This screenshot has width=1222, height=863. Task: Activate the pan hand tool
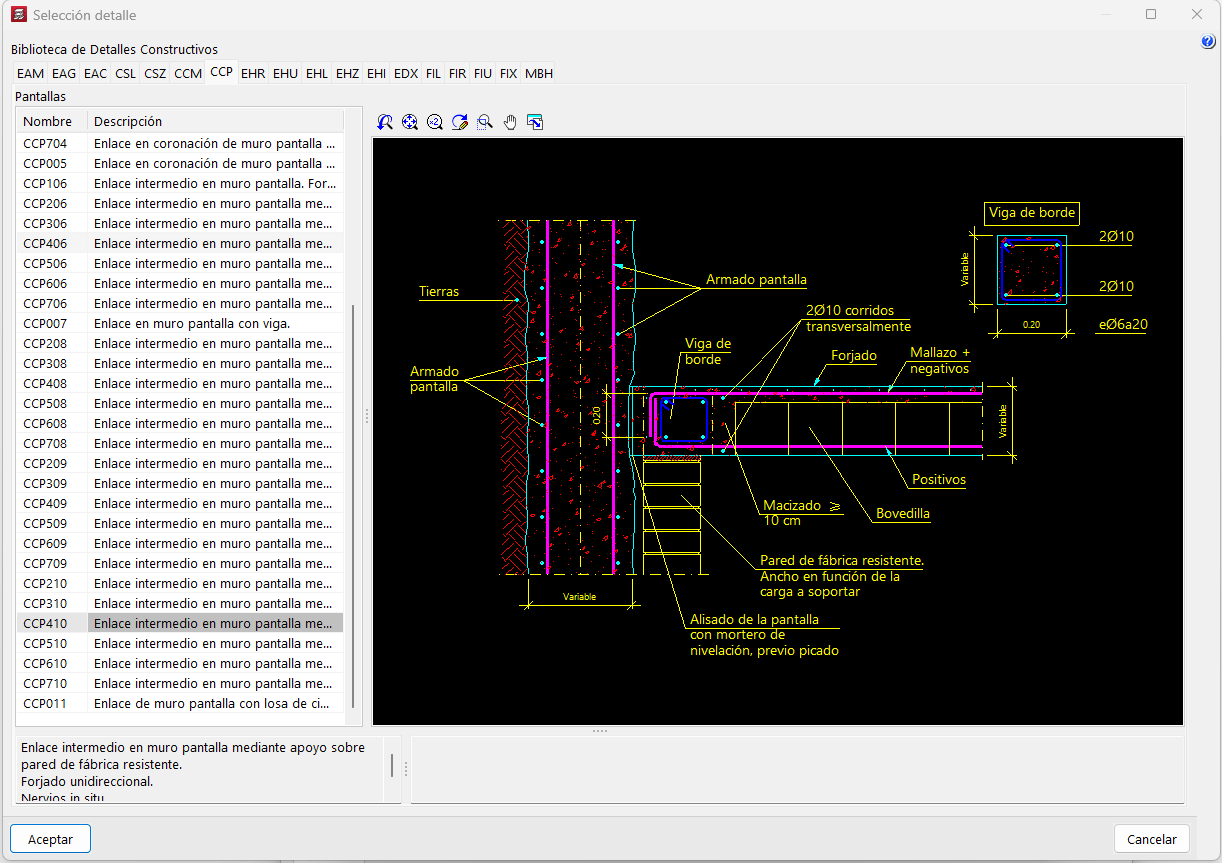510,122
